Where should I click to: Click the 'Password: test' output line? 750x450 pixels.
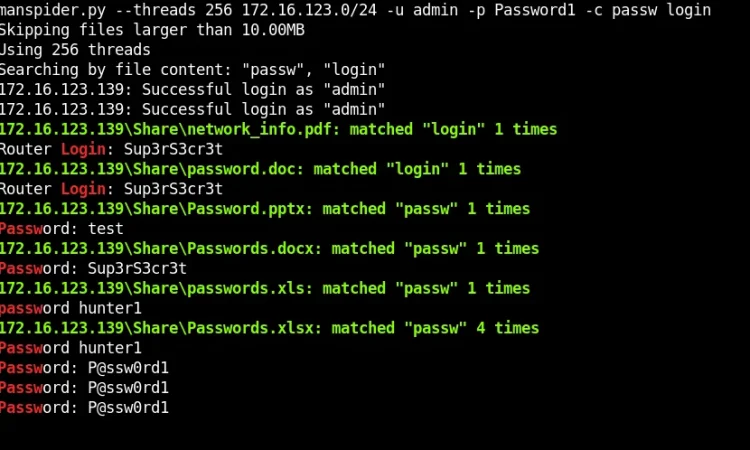pos(62,229)
